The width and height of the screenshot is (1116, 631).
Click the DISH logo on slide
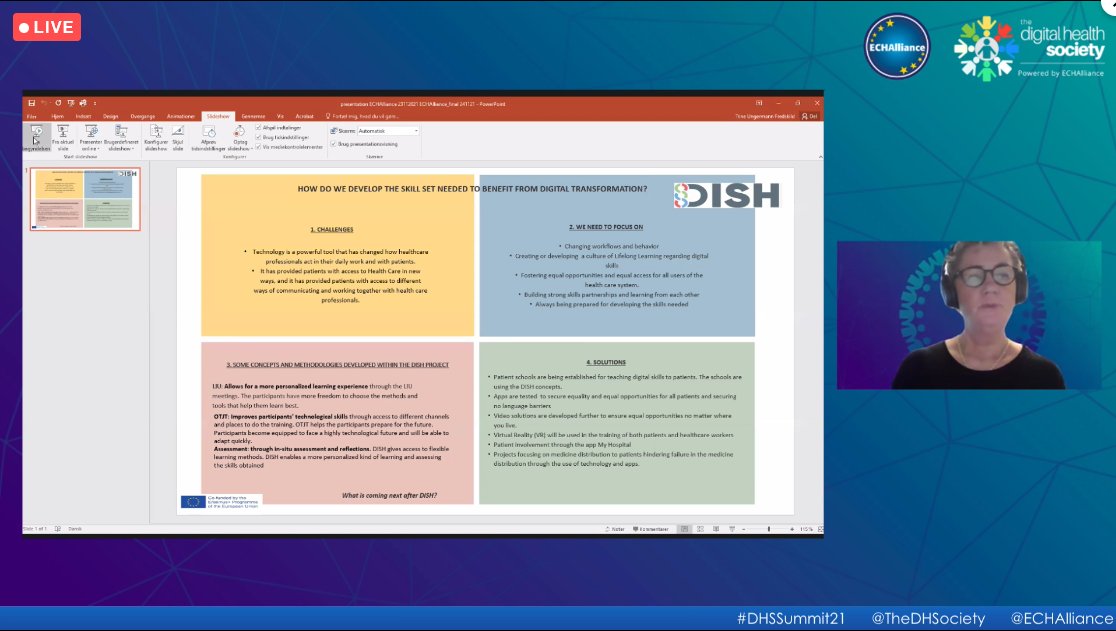point(727,195)
